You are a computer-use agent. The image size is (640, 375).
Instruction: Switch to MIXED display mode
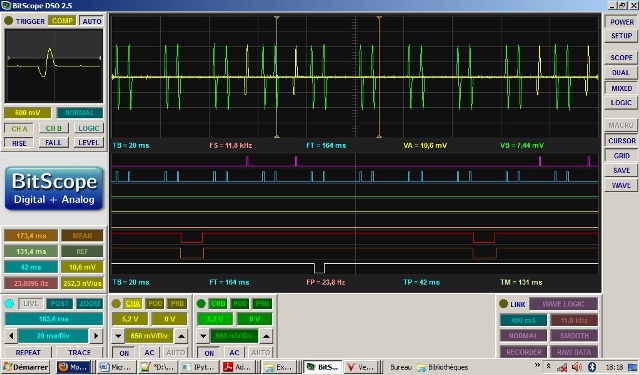(x=621, y=88)
